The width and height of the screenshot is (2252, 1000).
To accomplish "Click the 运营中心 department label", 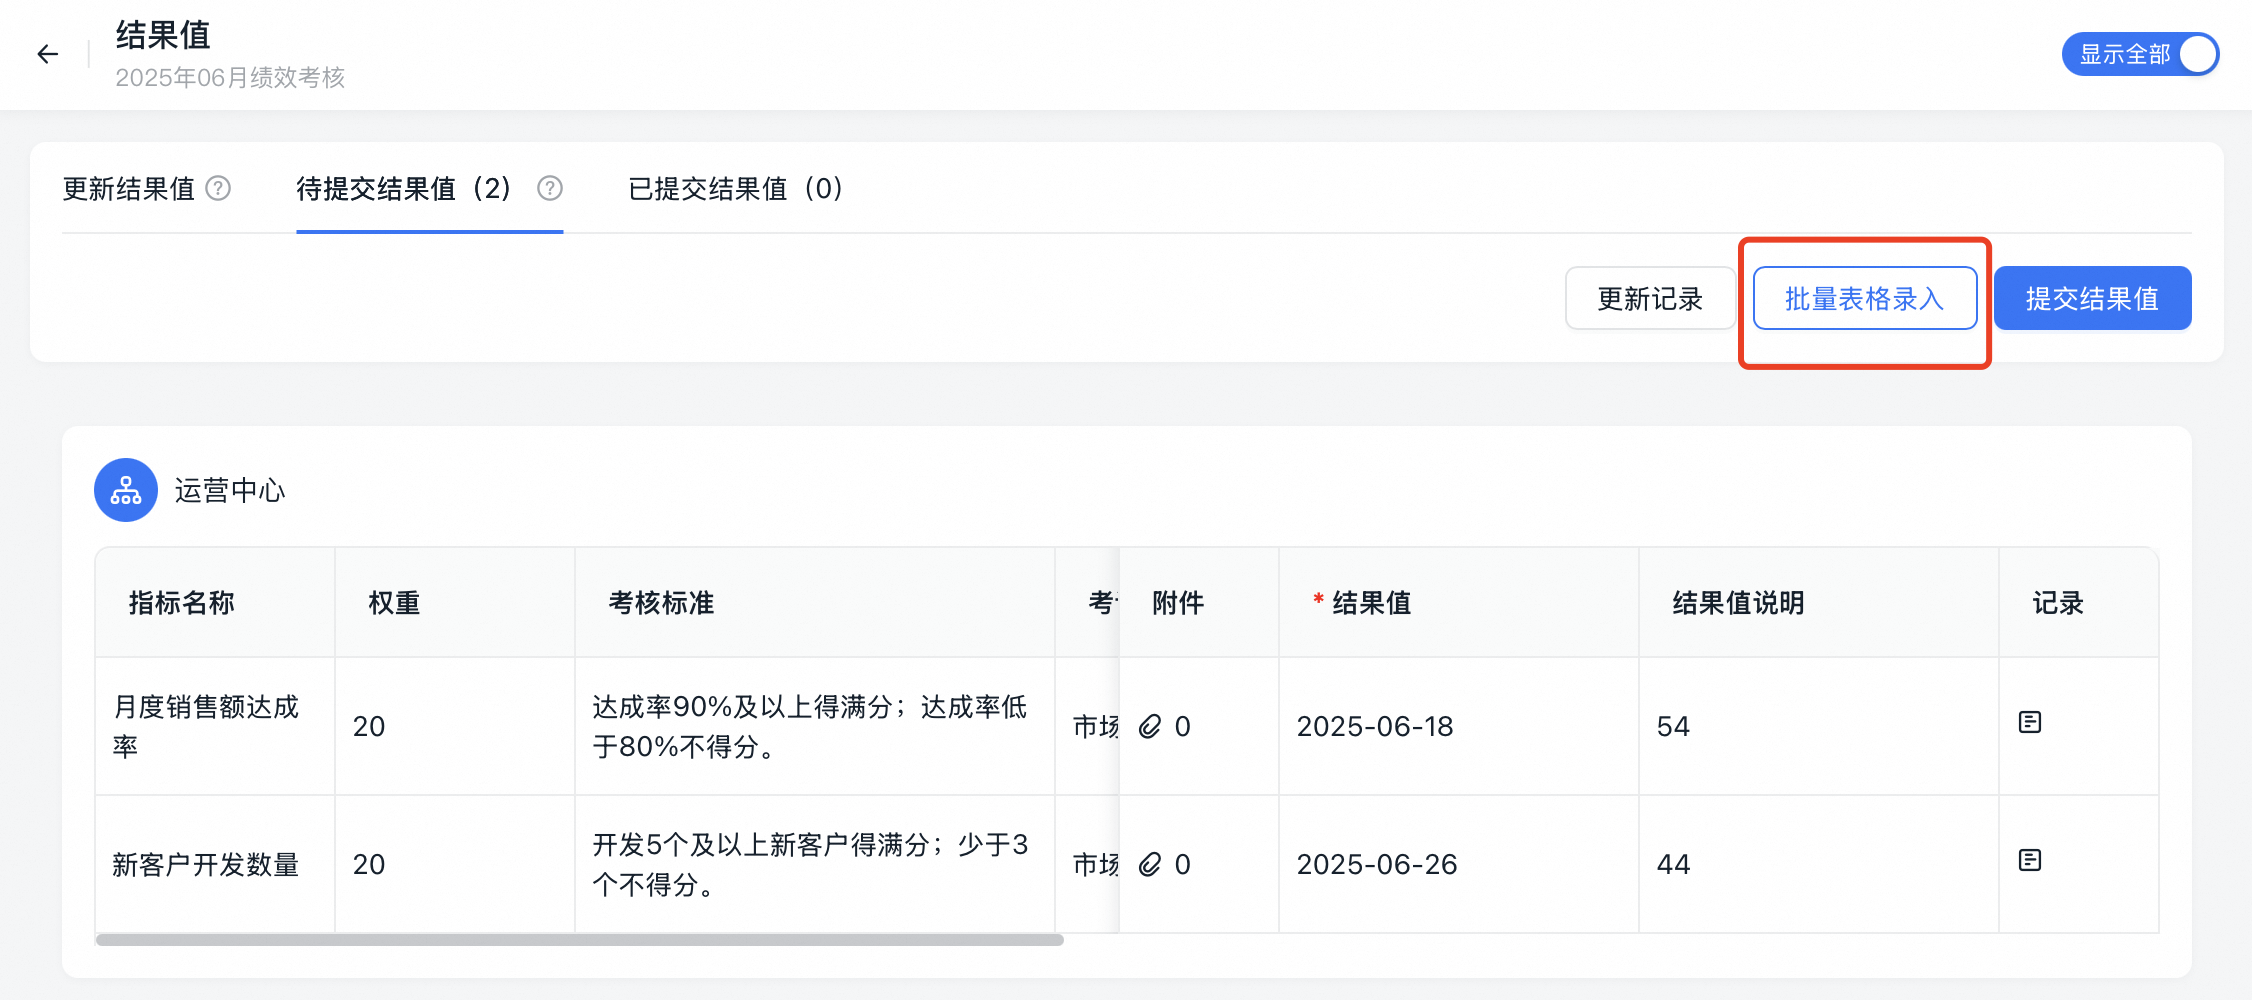I will coord(230,490).
